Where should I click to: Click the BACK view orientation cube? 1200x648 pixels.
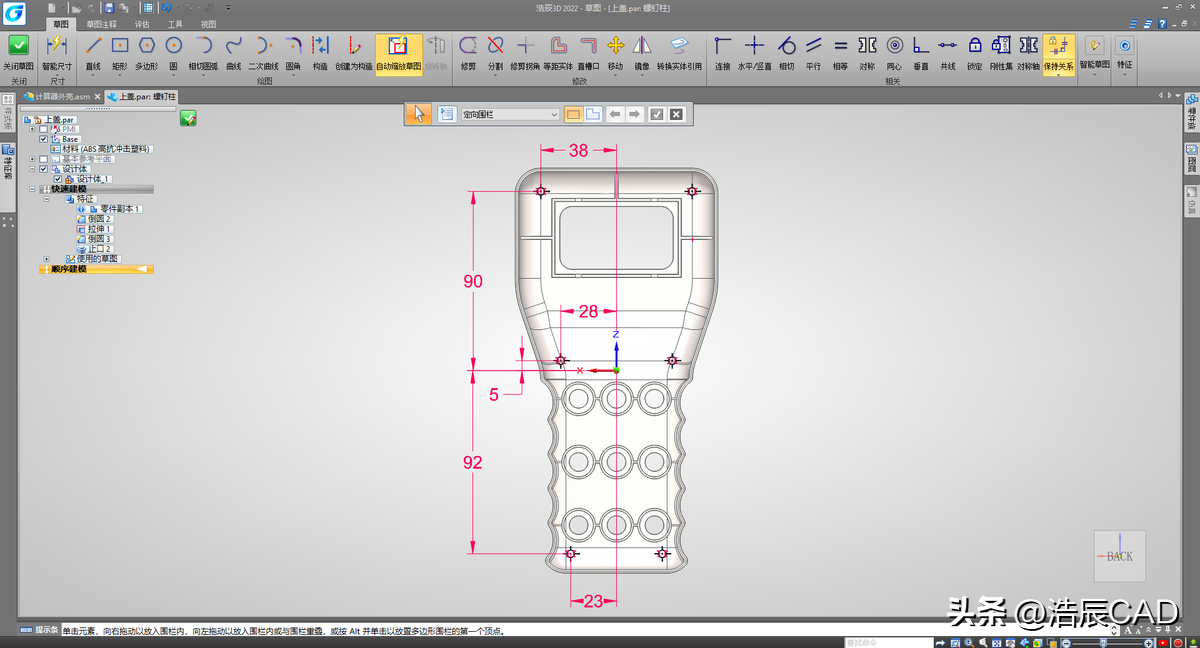[1119, 555]
